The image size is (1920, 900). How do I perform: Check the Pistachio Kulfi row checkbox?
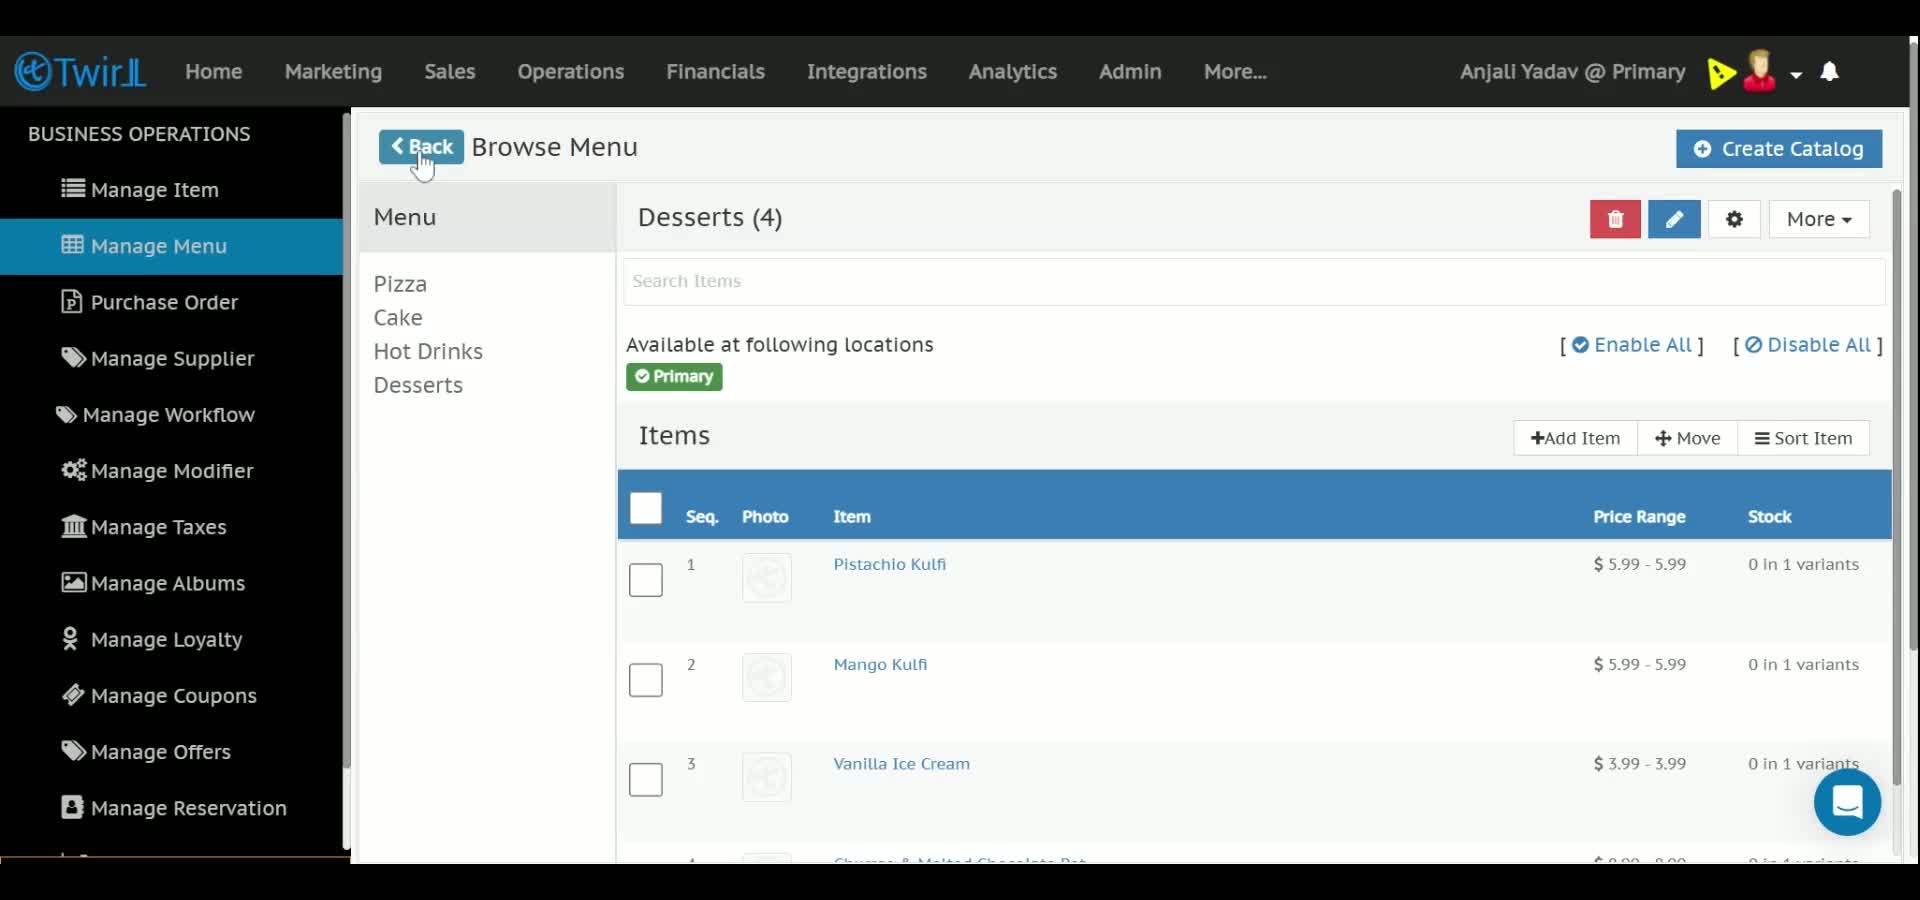click(x=646, y=580)
